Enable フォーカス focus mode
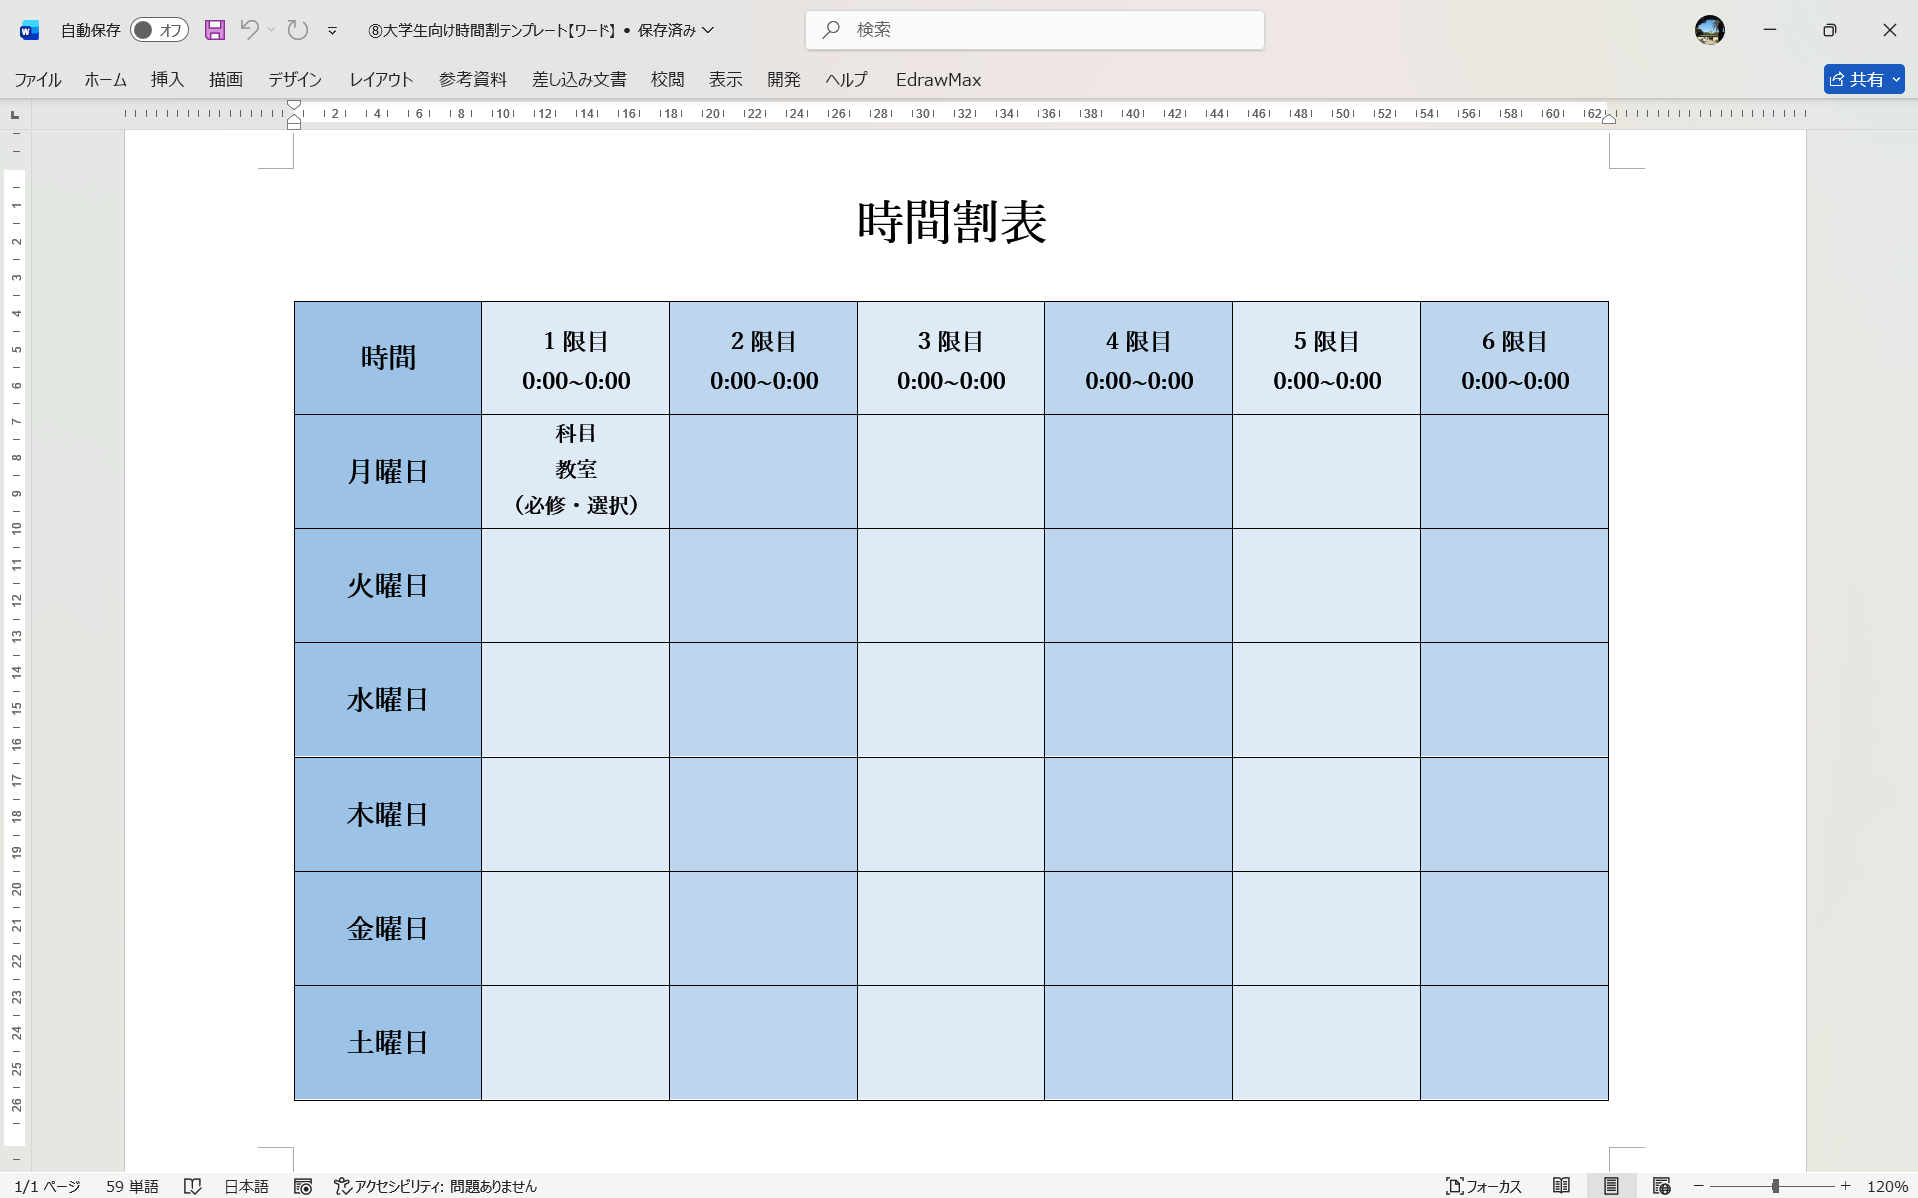Screen dimensions: 1918x1198 coord(1487,1186)
